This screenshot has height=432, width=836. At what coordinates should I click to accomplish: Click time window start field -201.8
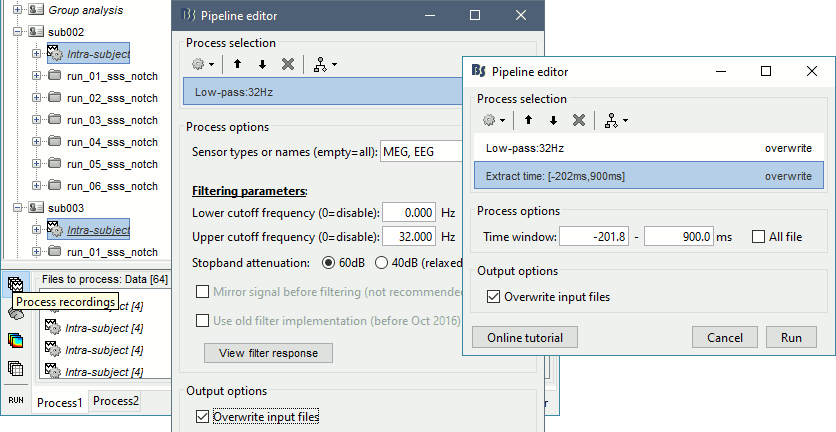click(x=593, y=236)
